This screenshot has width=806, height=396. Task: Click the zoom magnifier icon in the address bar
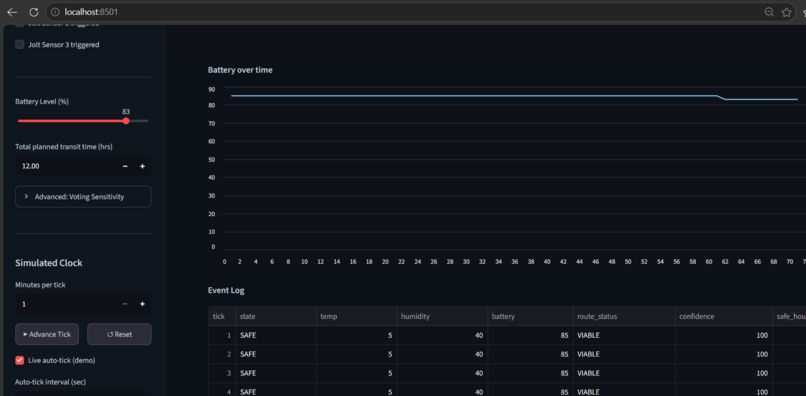[769, 12]
